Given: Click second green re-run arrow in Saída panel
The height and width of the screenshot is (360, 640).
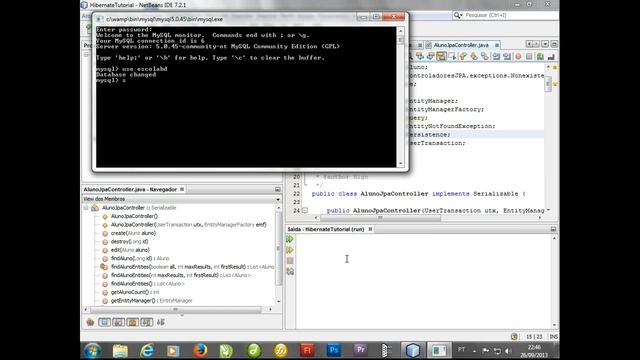Looking at the screenshot, I should tap(290, 250).
